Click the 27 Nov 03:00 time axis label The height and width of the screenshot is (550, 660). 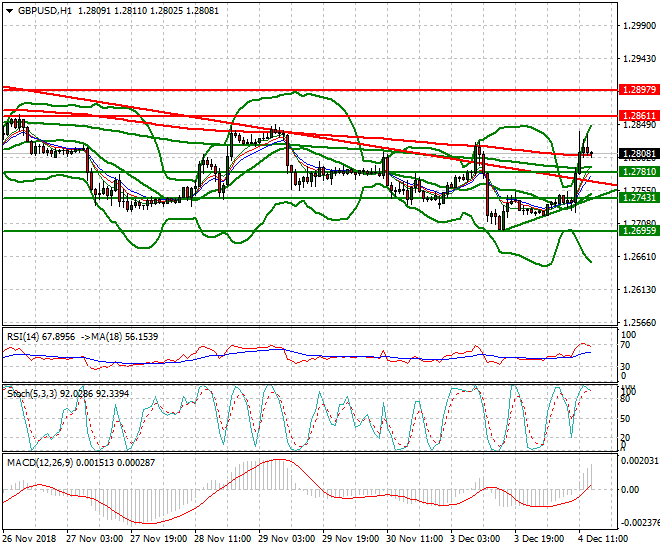pyautogui.click(x=95, y=539)
